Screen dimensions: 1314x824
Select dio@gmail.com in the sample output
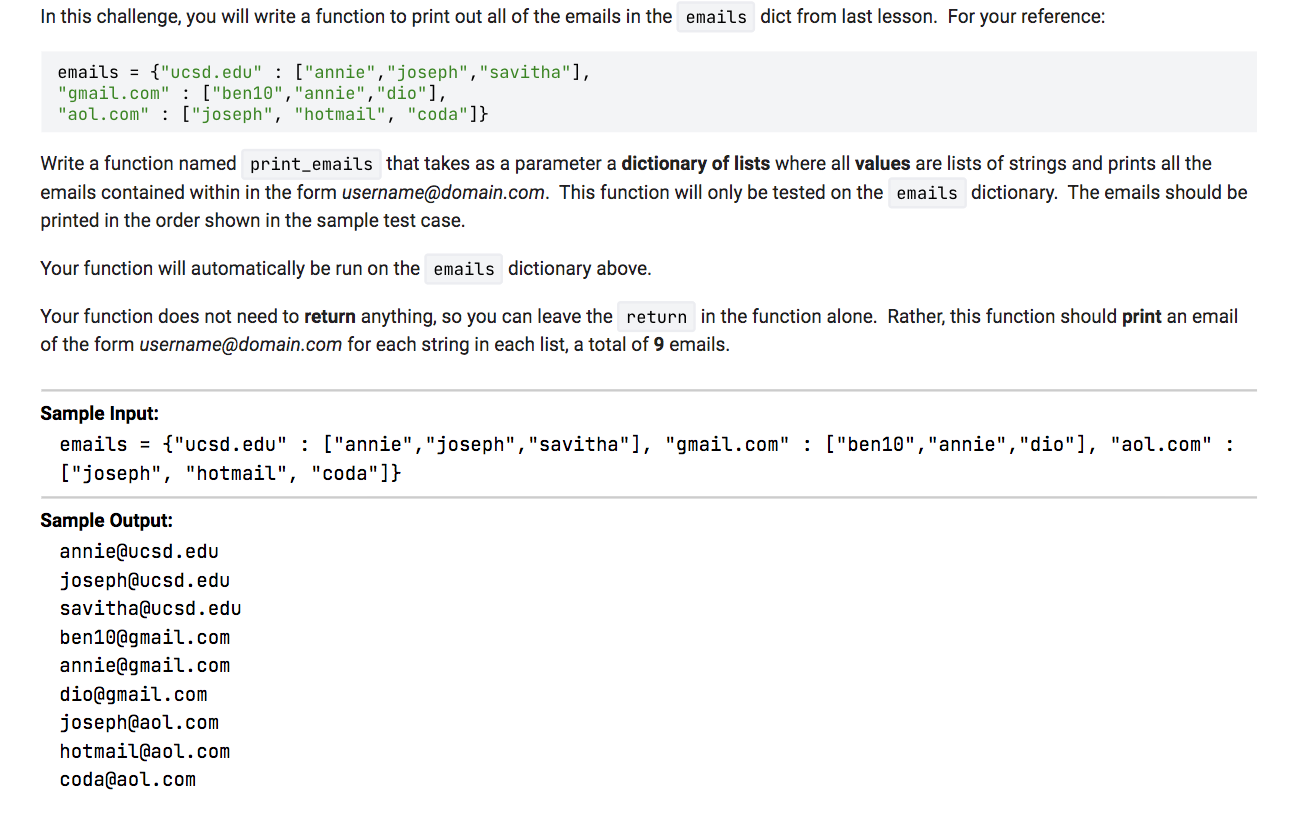[133, 694]
